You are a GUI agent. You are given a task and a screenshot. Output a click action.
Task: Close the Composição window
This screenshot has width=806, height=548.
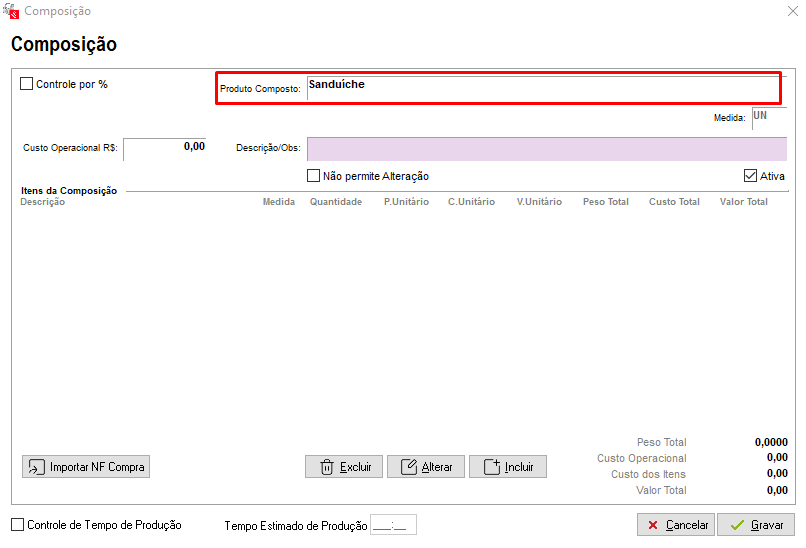pyautogui.click(x=793, y=11)
